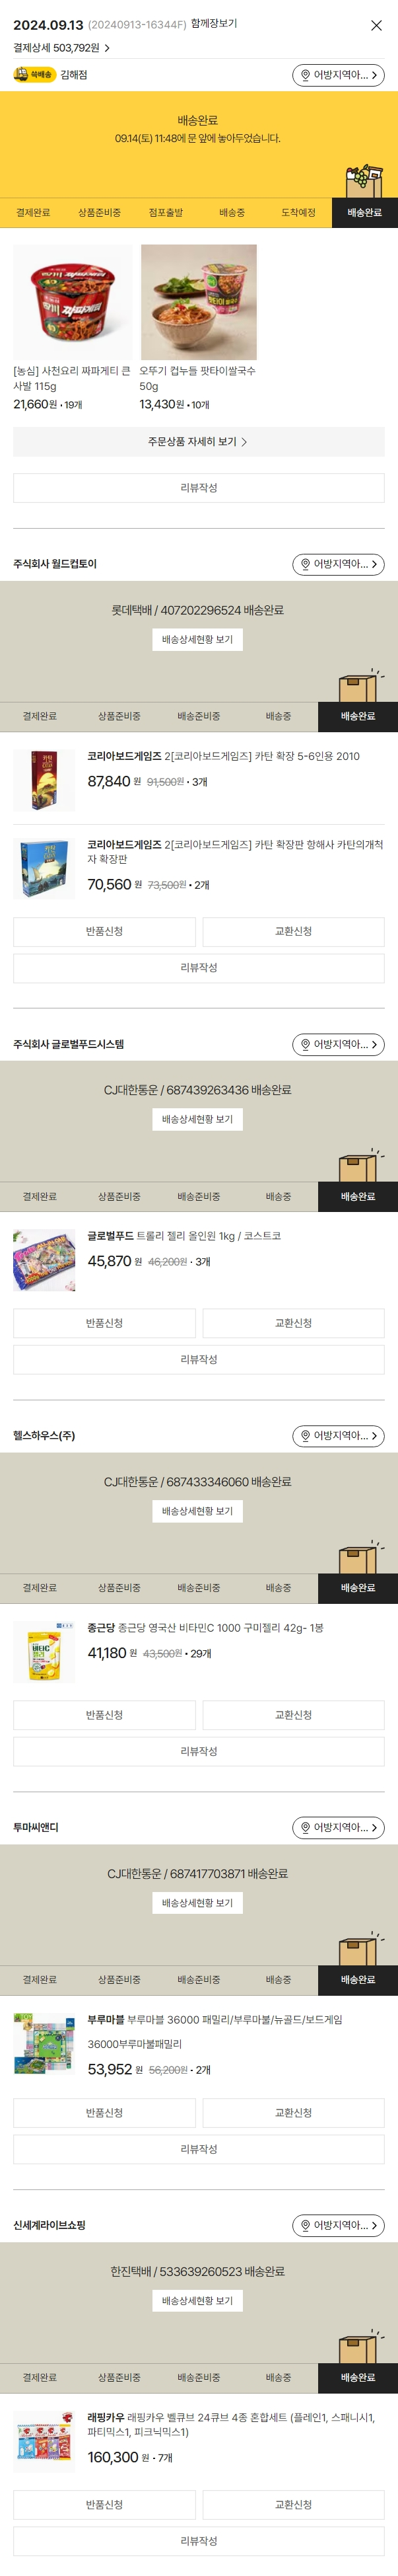Write review for 종근당 비타민C 구미젤리
Screen dimensions: 398x2576
[x=198, y=1751]
